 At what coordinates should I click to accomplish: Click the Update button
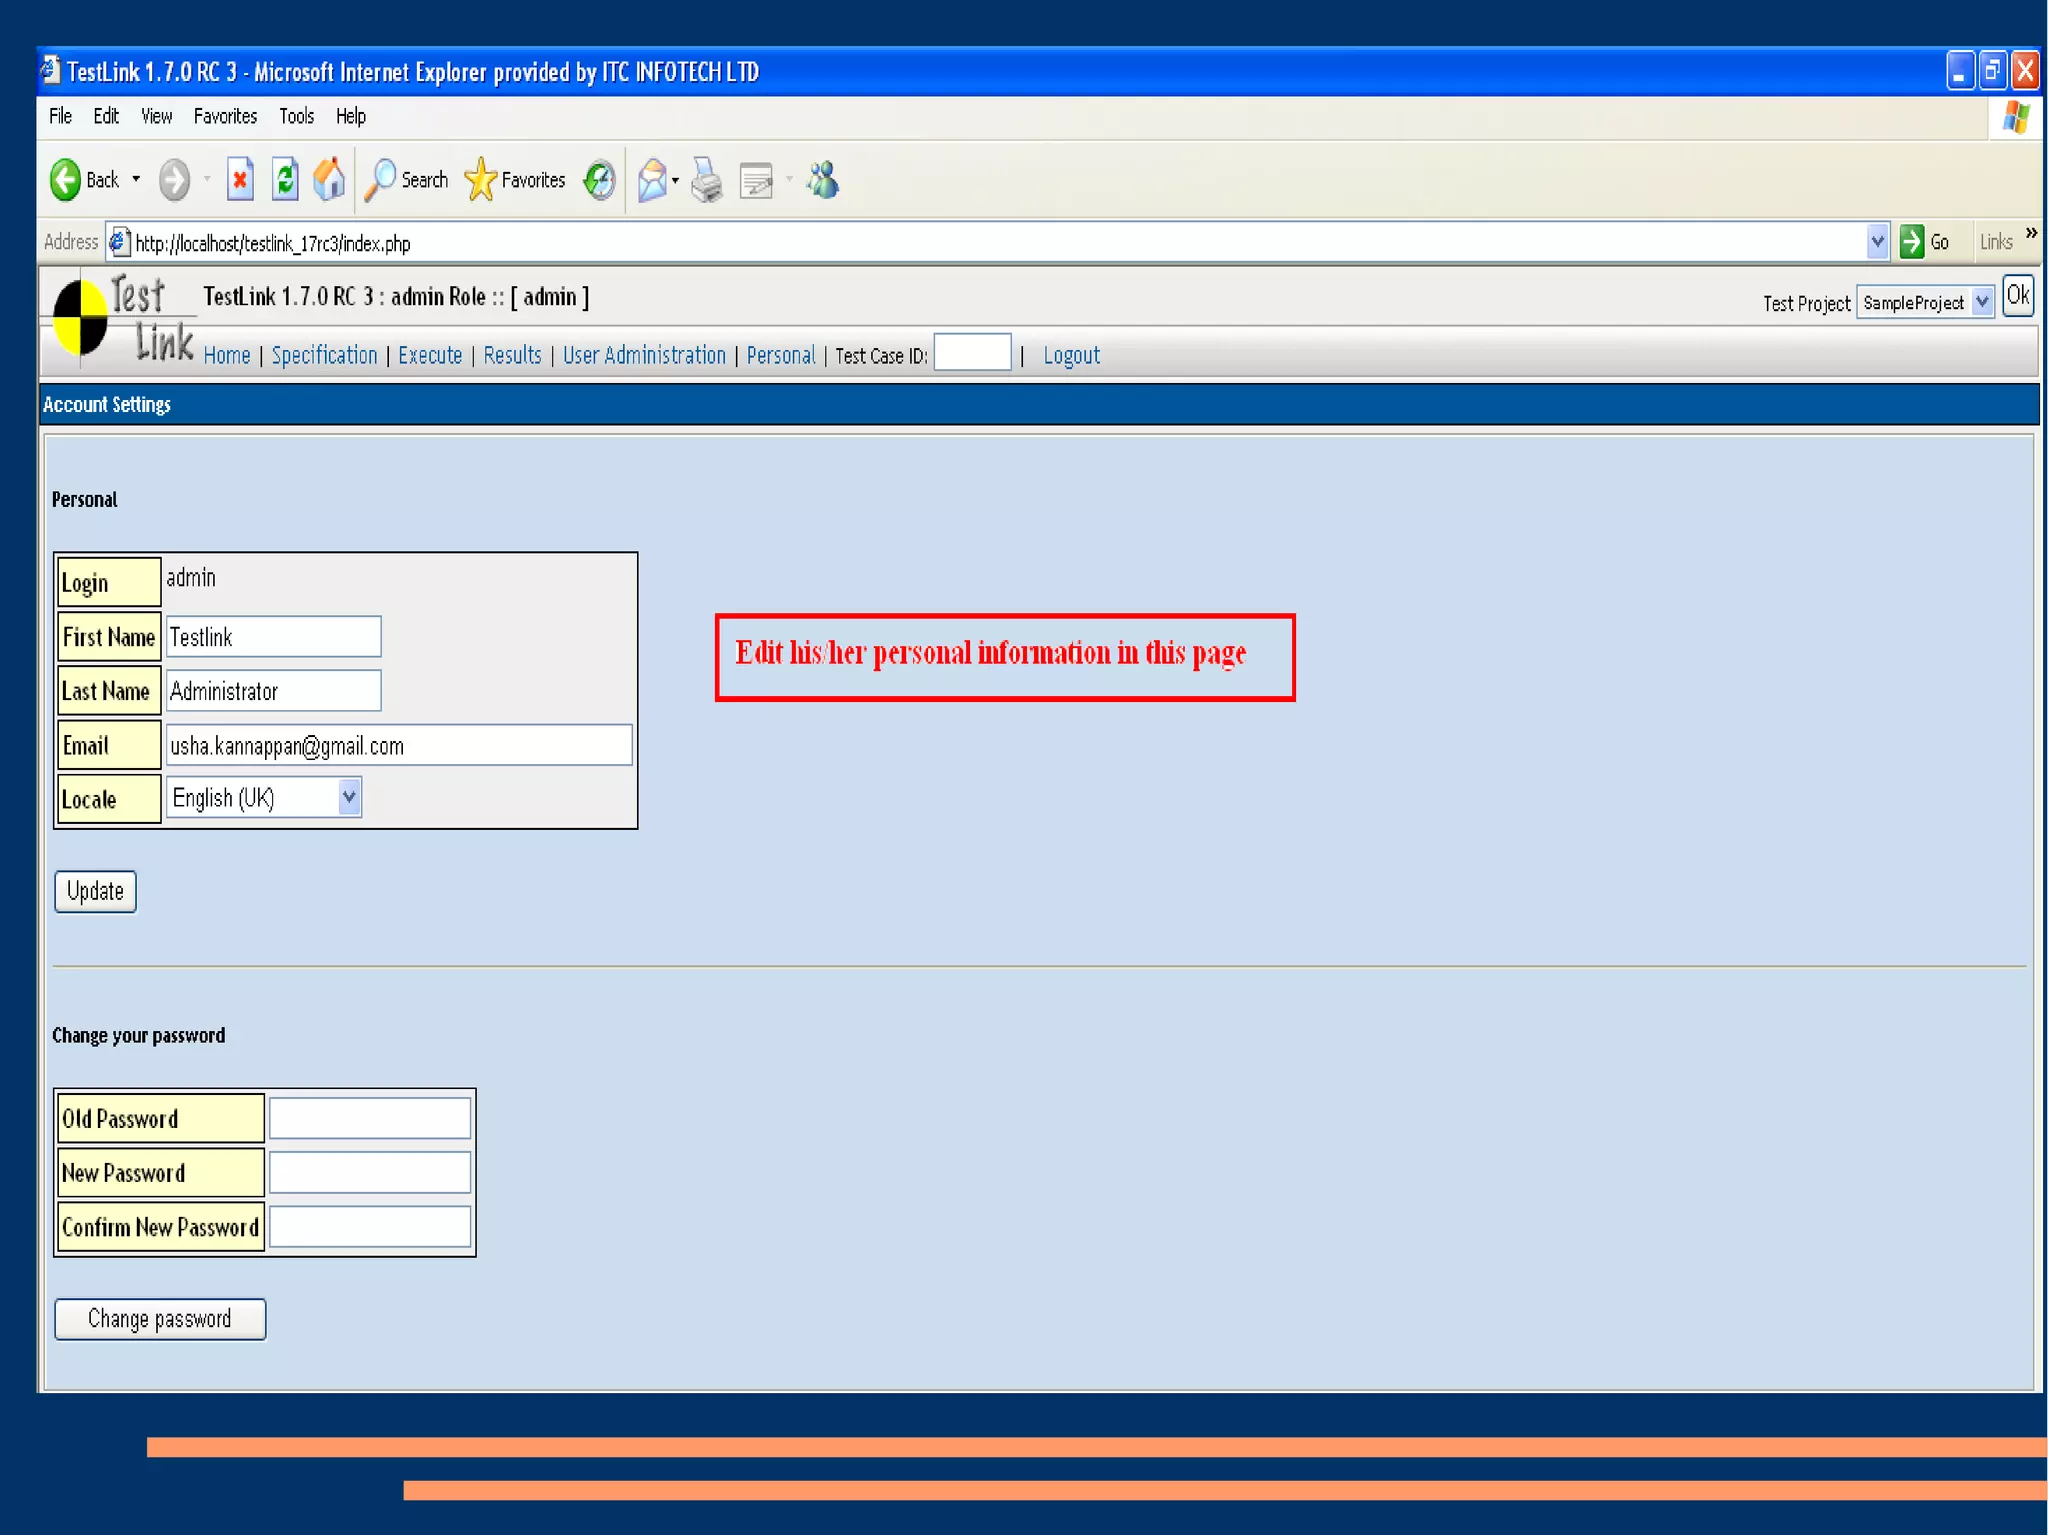point(95,891)
